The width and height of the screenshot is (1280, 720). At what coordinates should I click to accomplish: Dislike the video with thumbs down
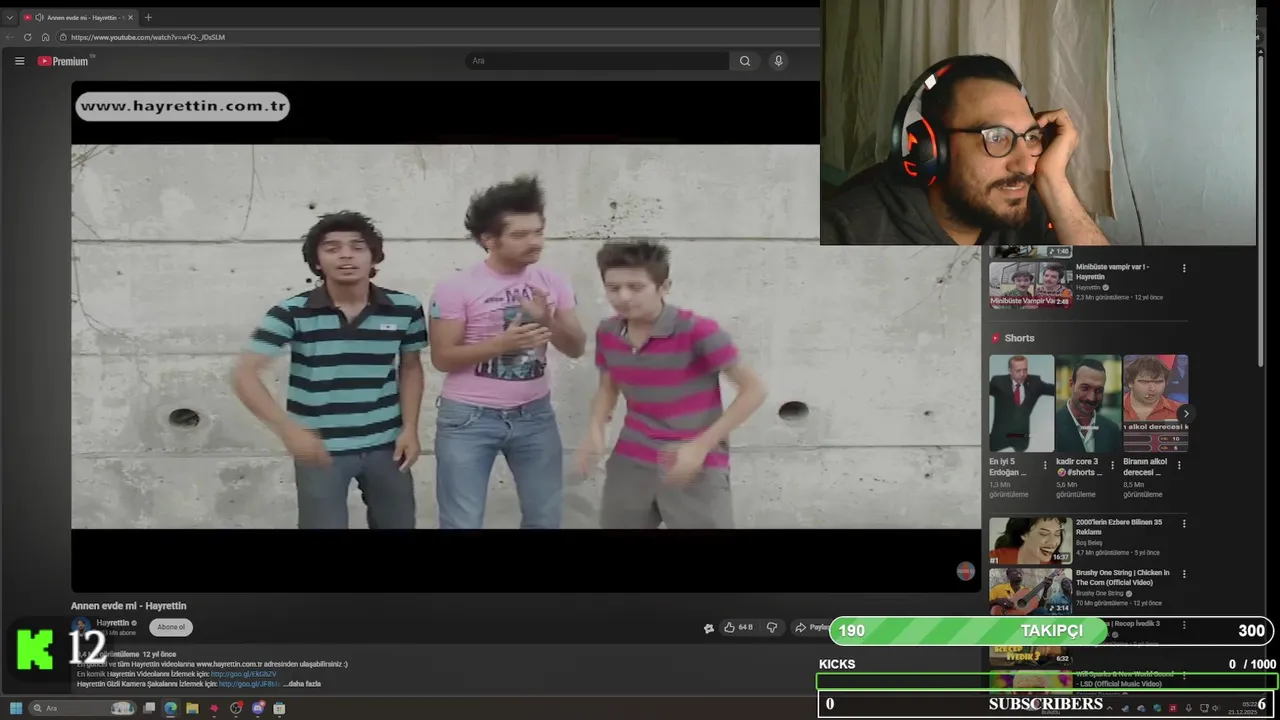click(771, 627)
